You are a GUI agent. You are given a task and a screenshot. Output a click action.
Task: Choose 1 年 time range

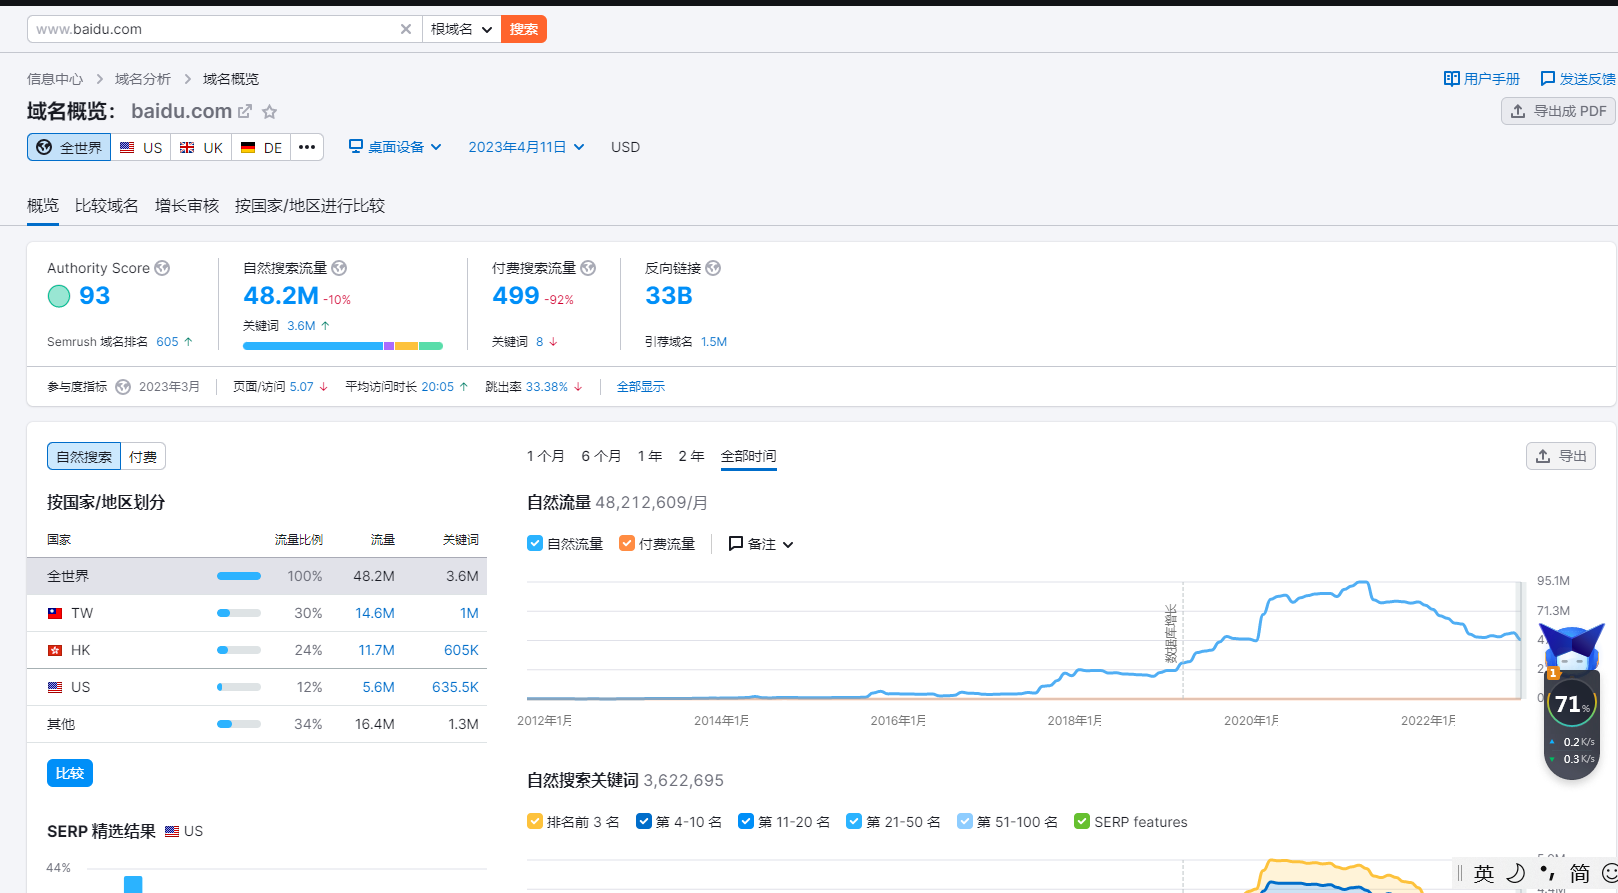tap(650, 456)
